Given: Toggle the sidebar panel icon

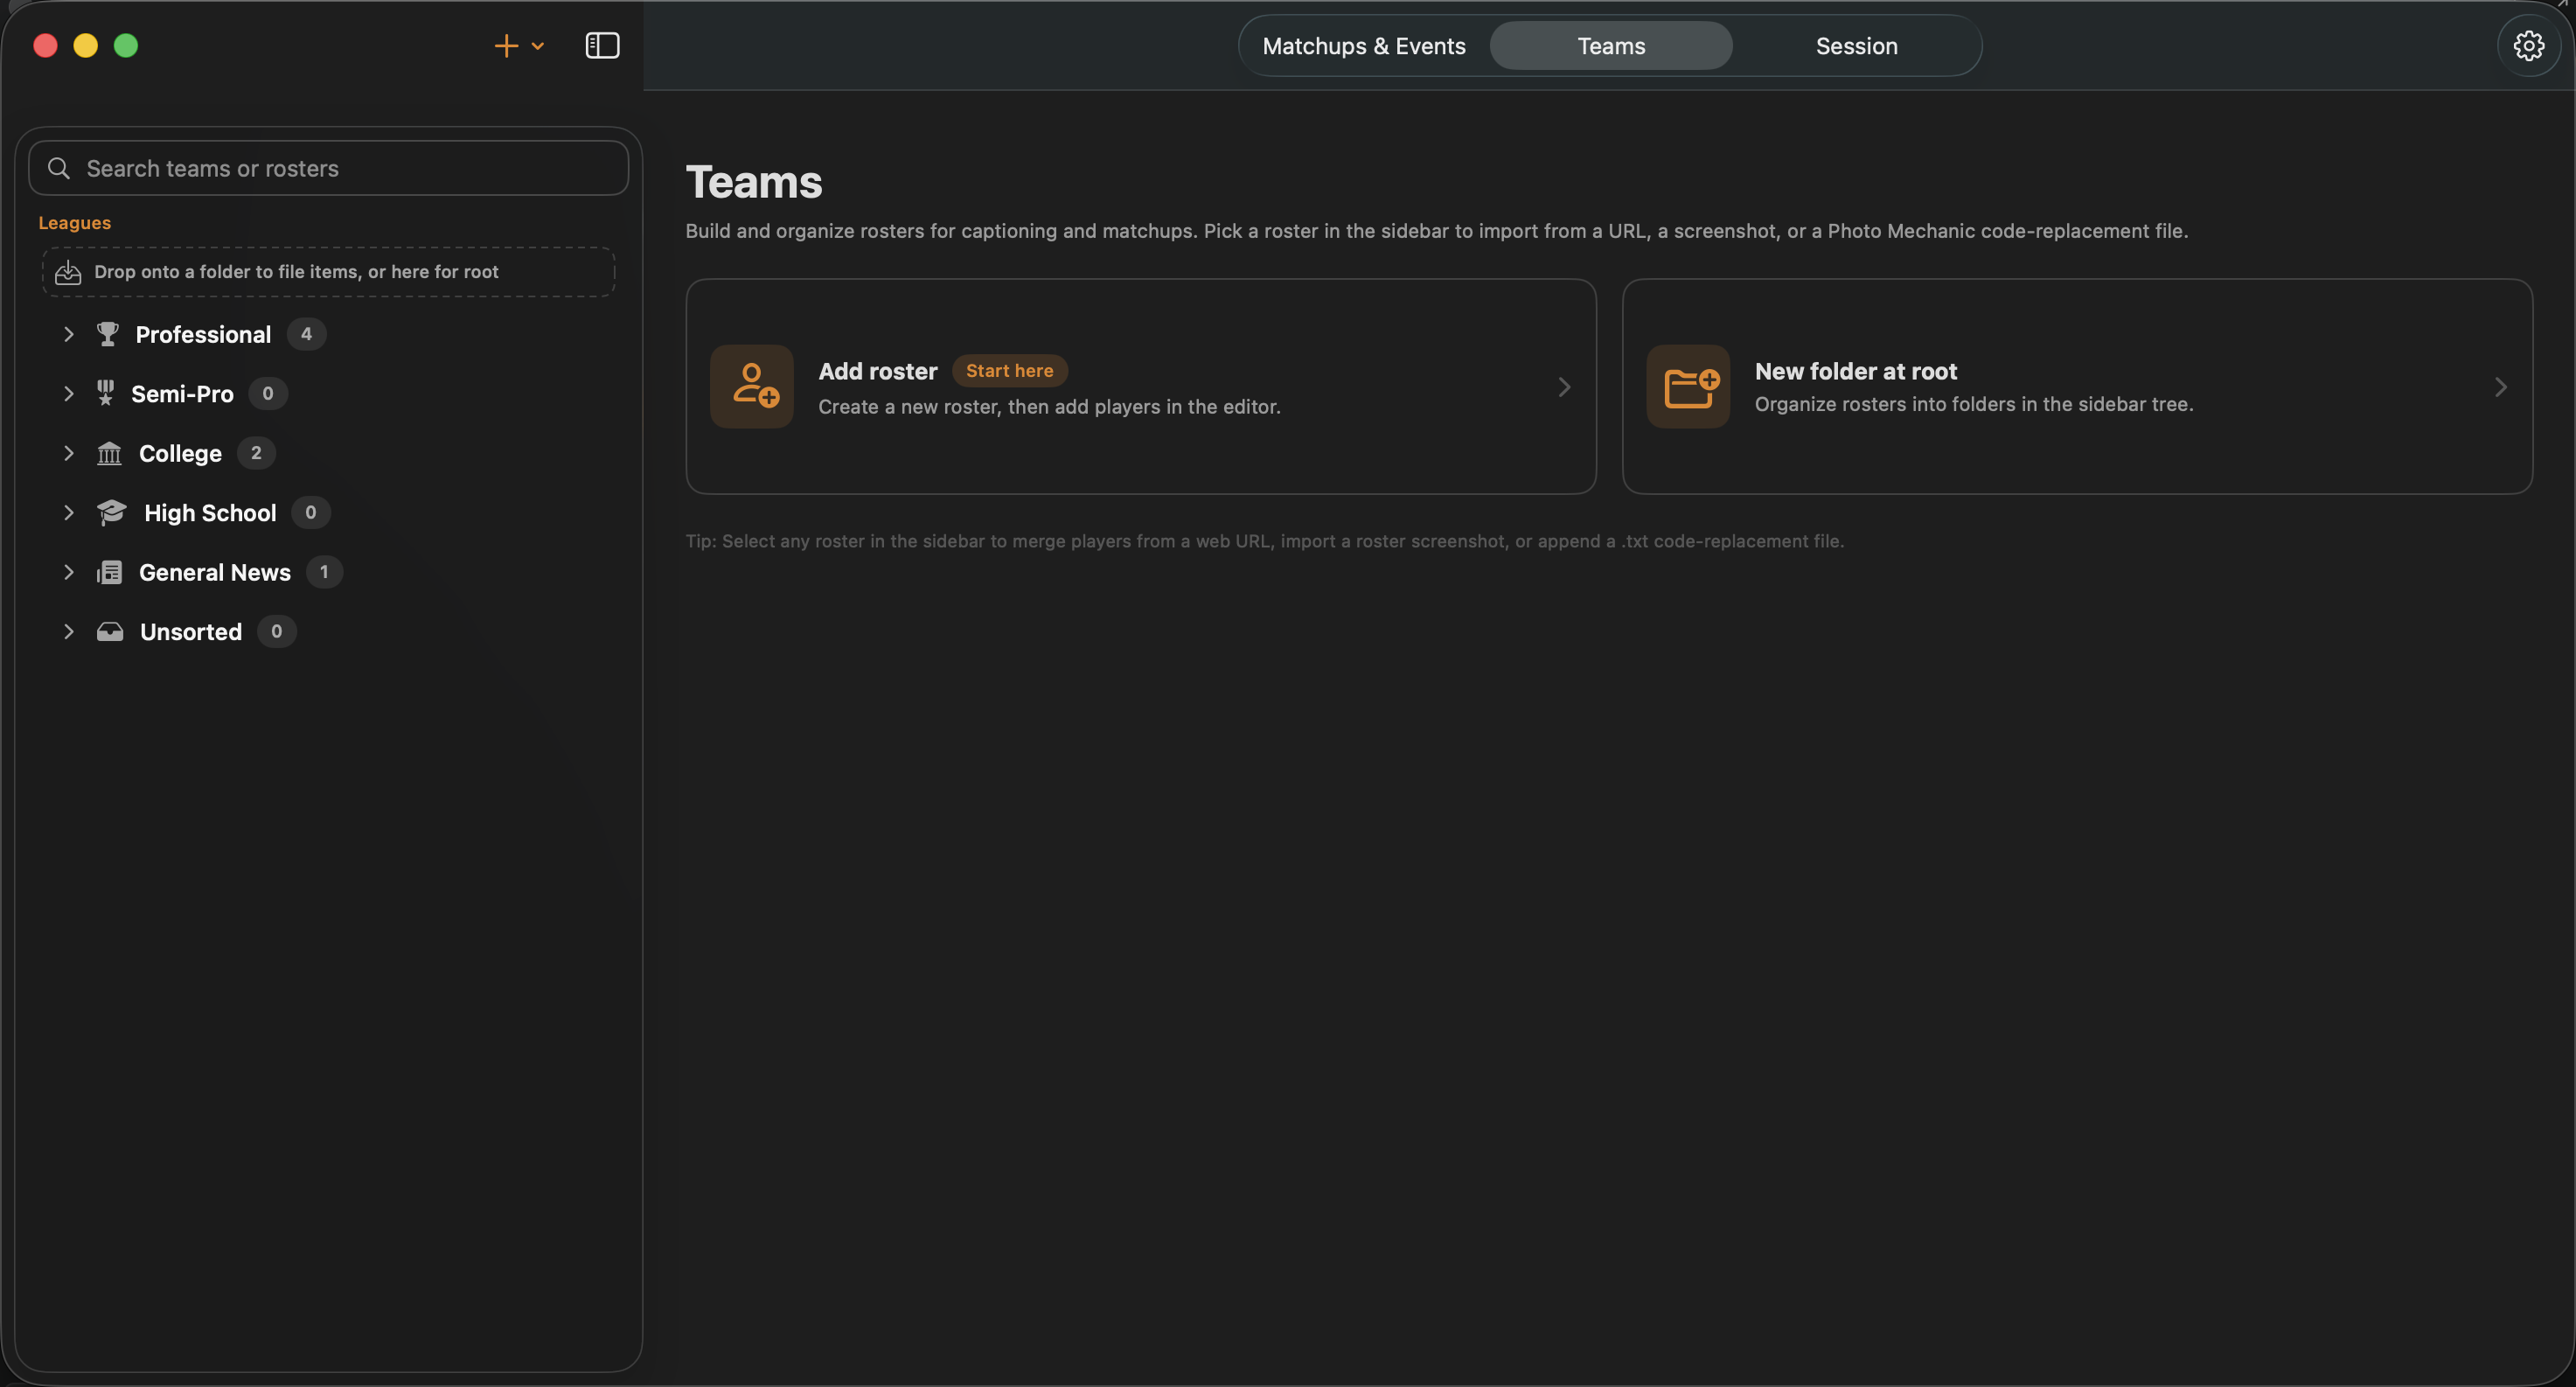Looking at the screenshot, I should click(x=602, y=46).
